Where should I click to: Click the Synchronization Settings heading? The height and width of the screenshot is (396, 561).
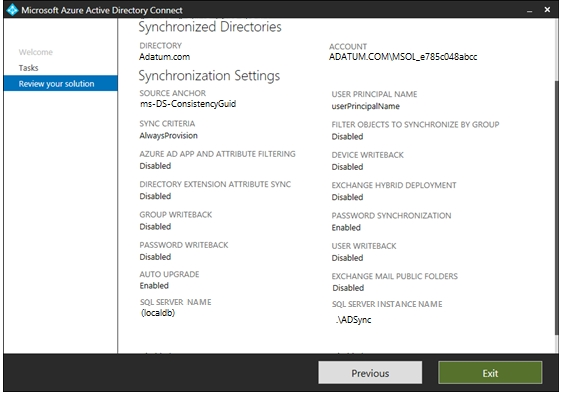(209, 75)
